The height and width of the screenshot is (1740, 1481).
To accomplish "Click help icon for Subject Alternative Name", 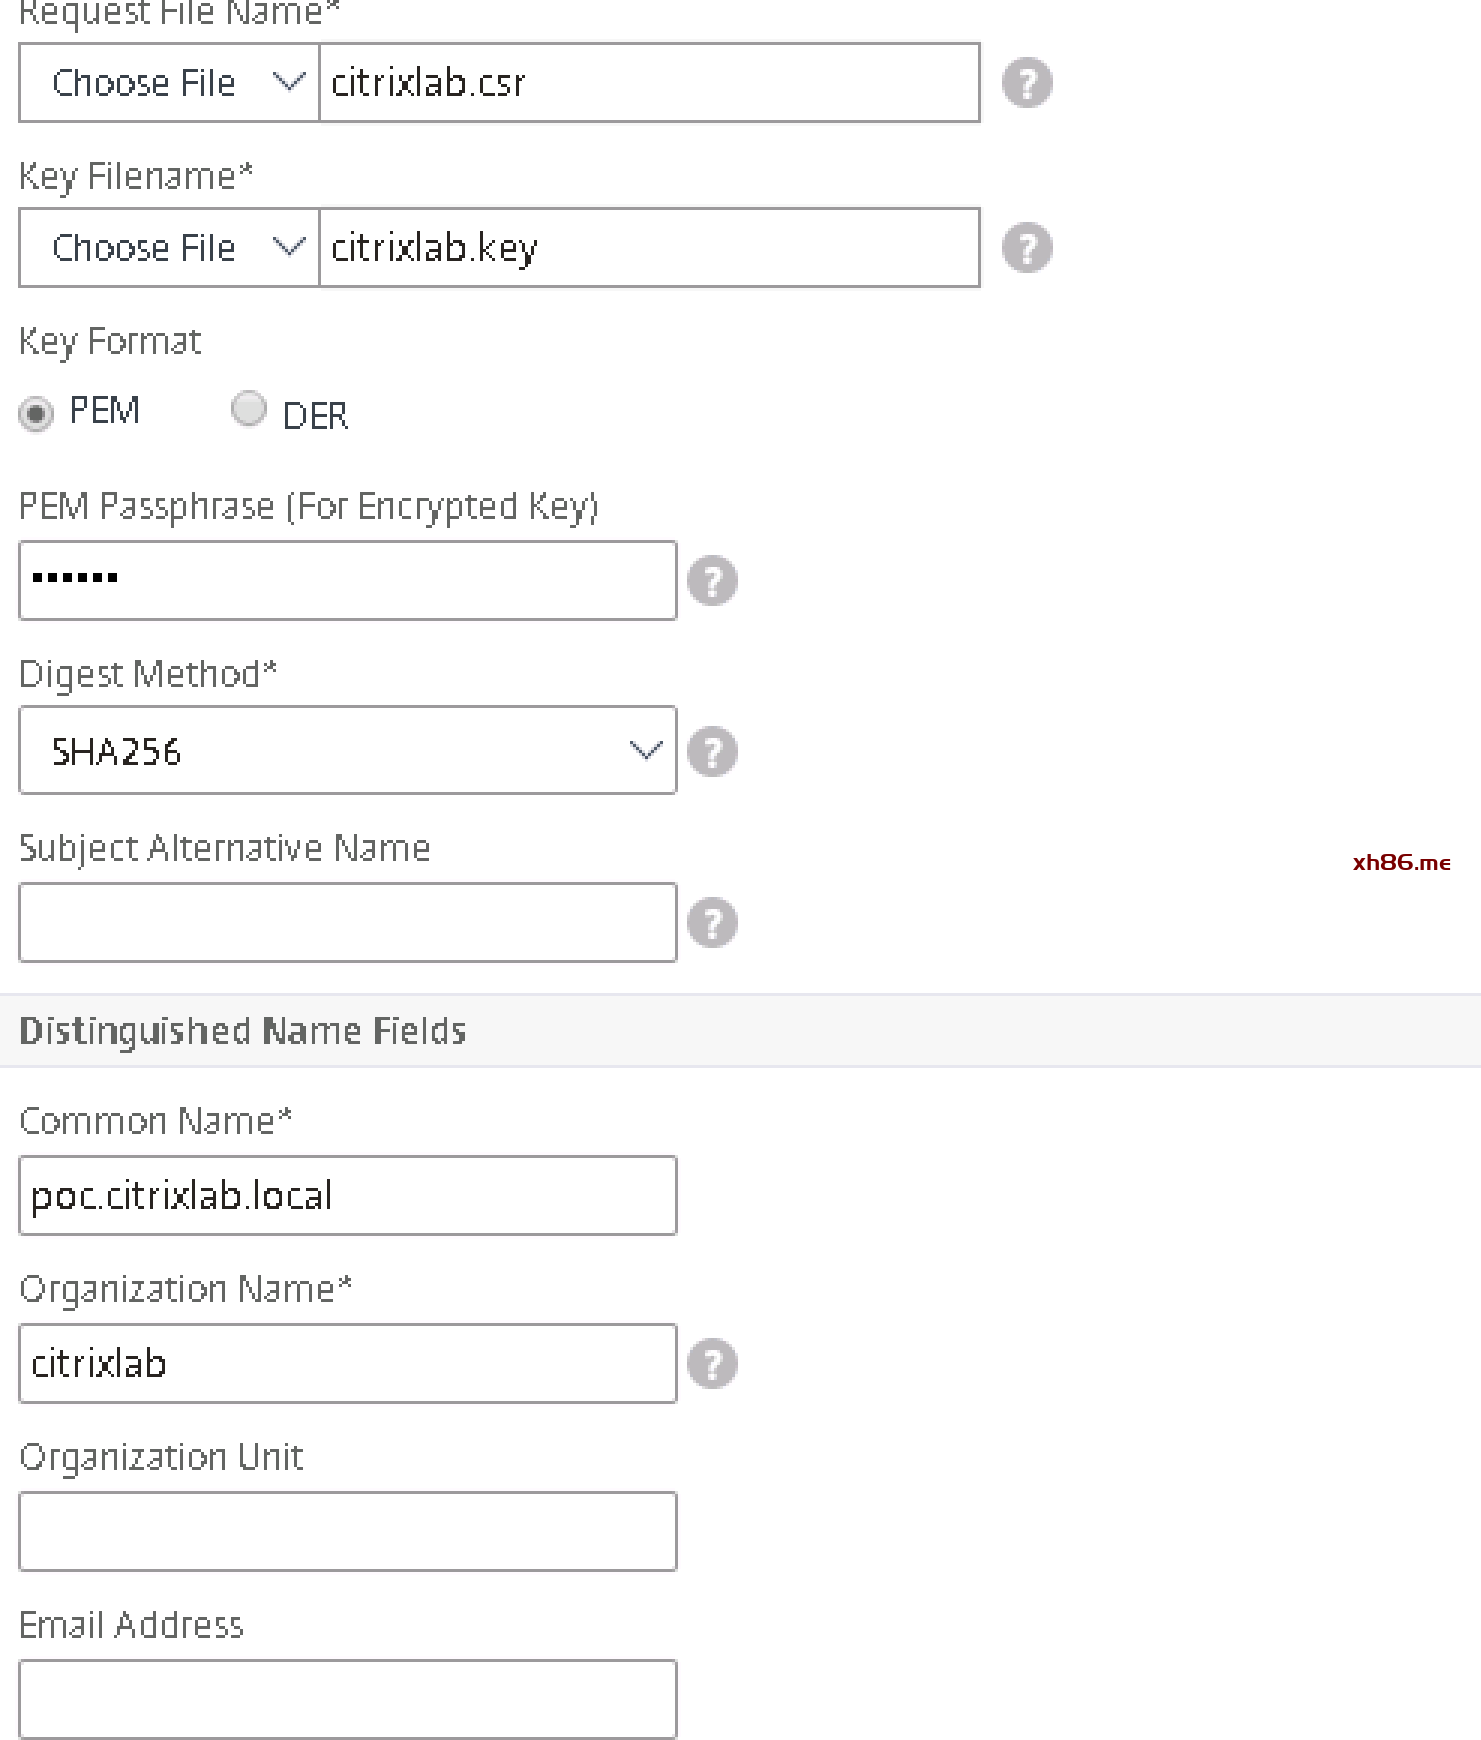I will pyautogui.click(x=712, y=923).
